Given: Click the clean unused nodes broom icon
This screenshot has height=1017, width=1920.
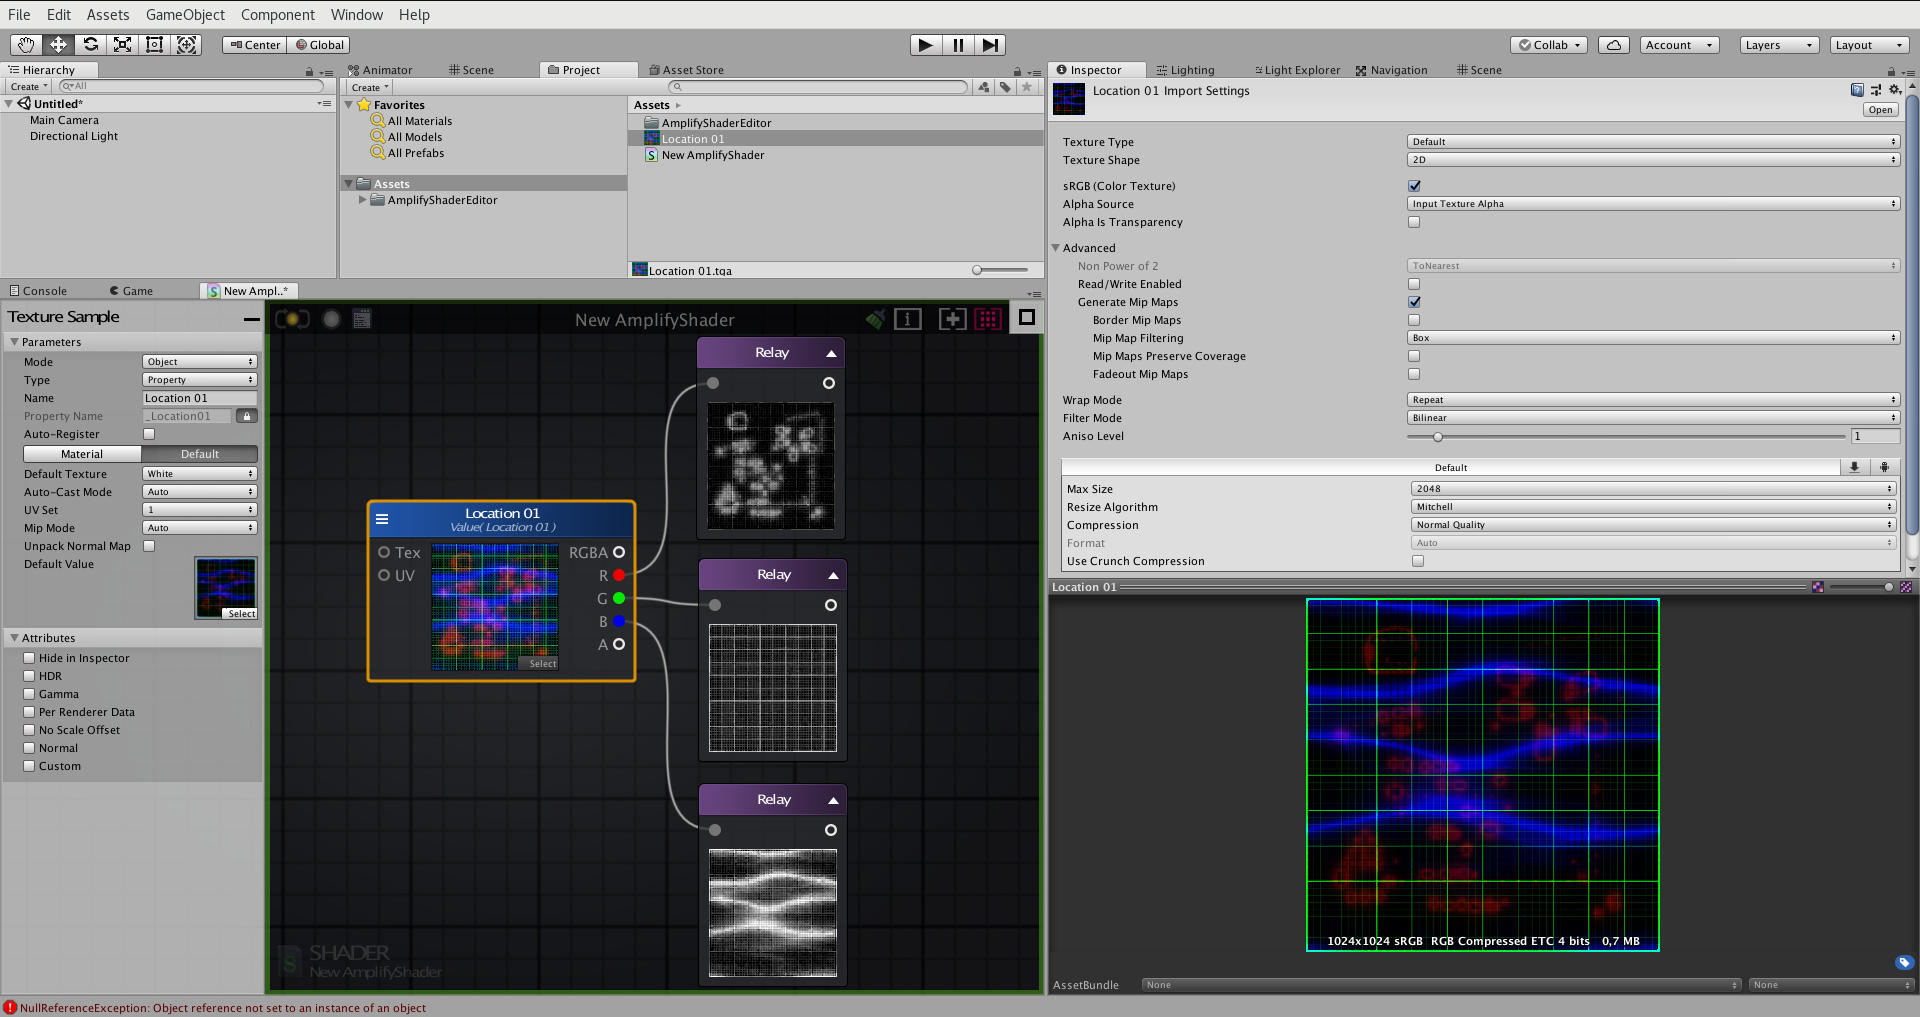Looking at the screenshot, I should point(875,319).
